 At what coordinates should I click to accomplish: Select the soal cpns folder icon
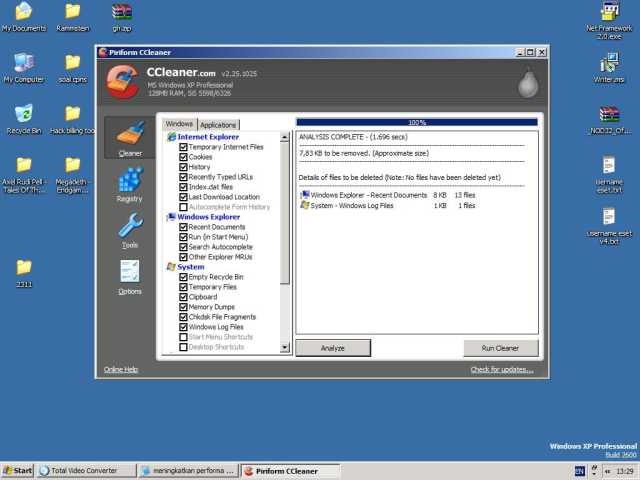coord(73,68)
